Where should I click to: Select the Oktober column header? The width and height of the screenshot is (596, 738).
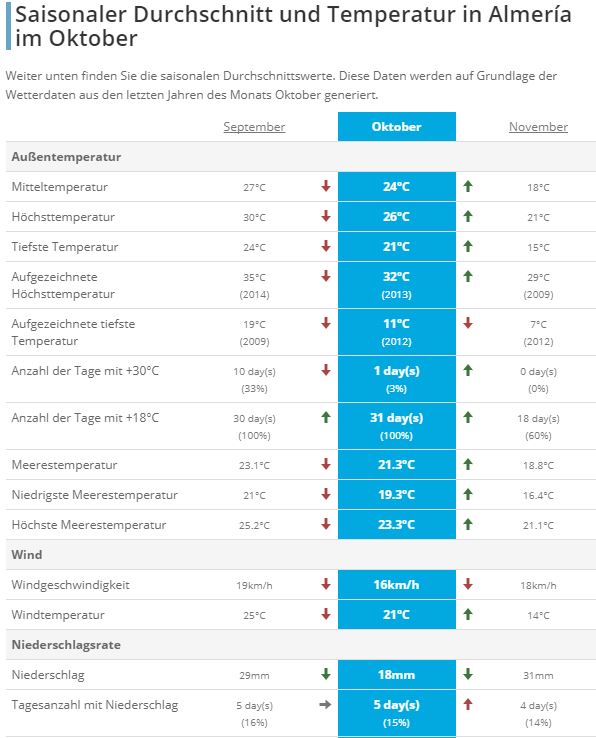396,127
